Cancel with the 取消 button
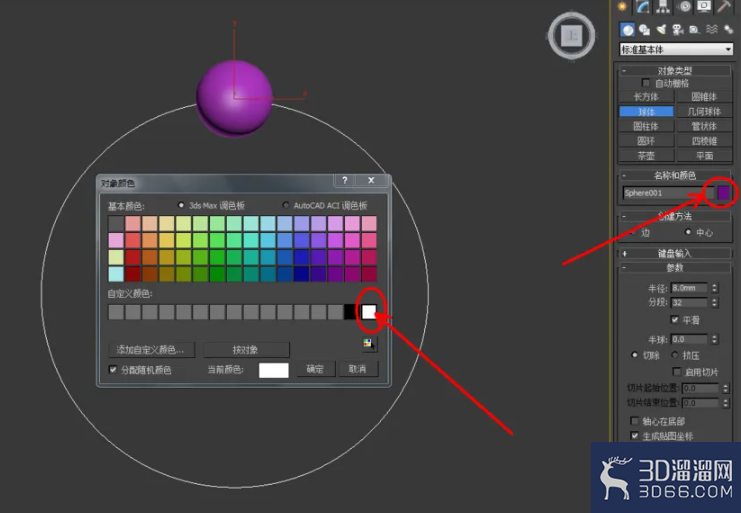This screenshot has height=513, width=741. pos(358,369)
